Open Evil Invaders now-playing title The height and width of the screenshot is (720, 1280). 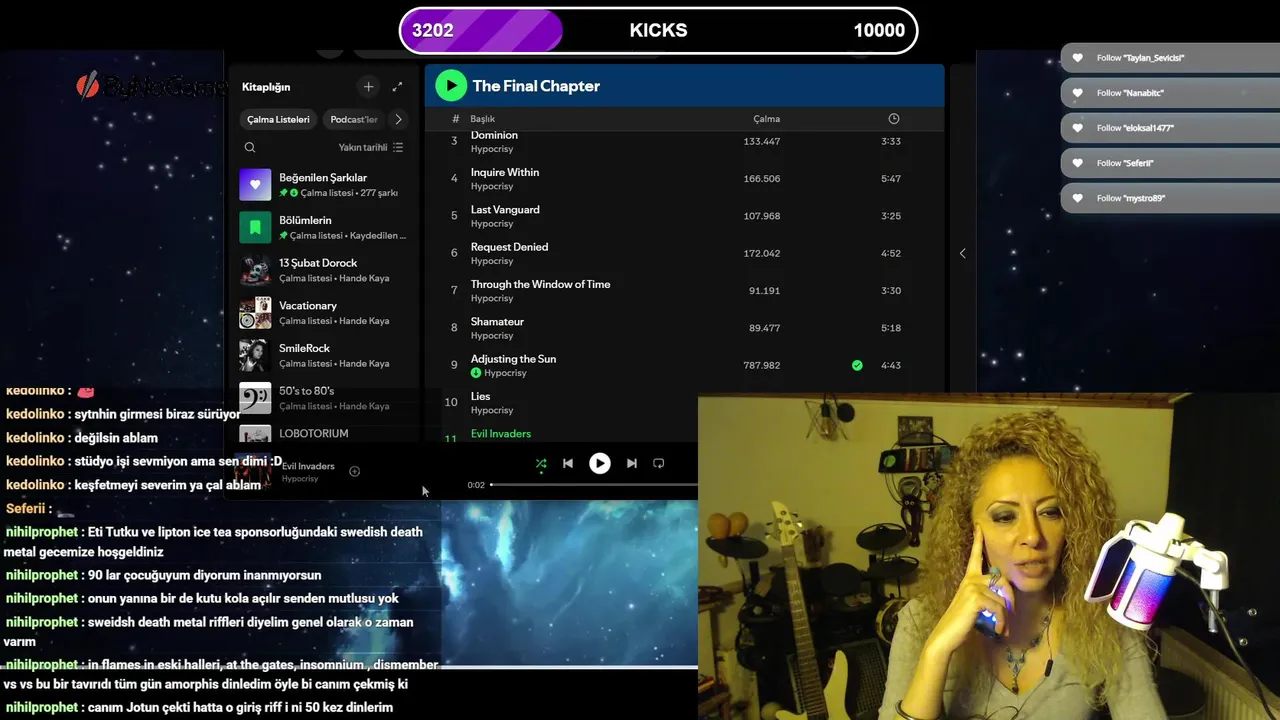tap(308, 466)
